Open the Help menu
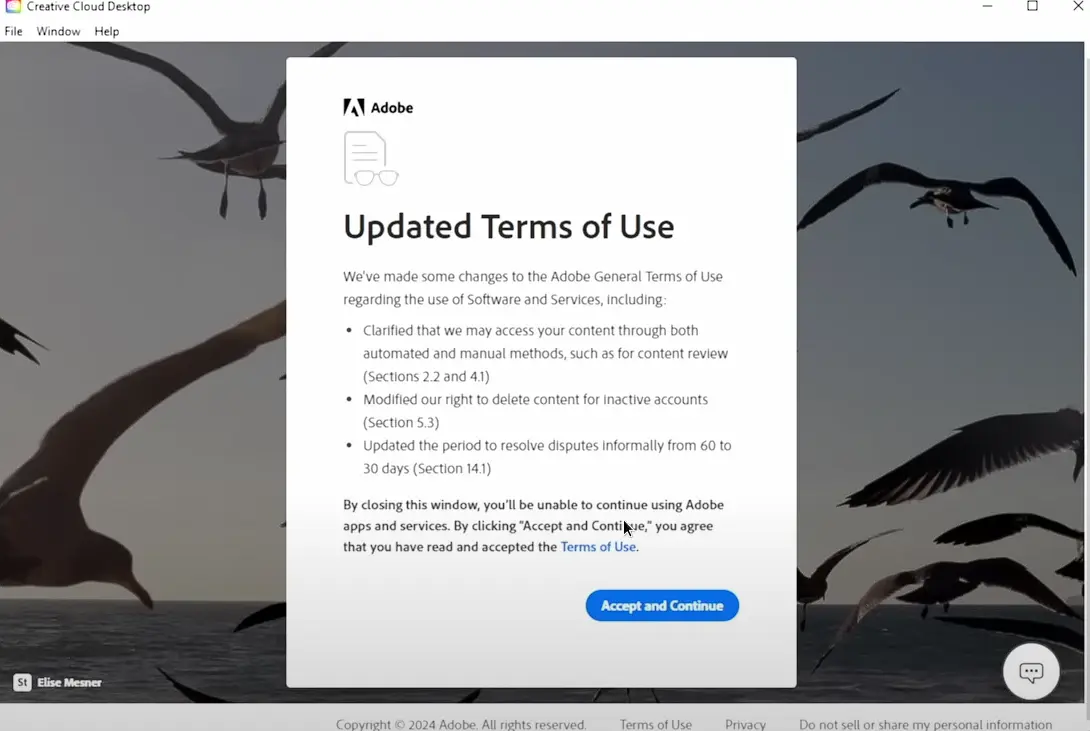Image resolution: width=1090 pixels, height=731 pixels. (106, 31)
